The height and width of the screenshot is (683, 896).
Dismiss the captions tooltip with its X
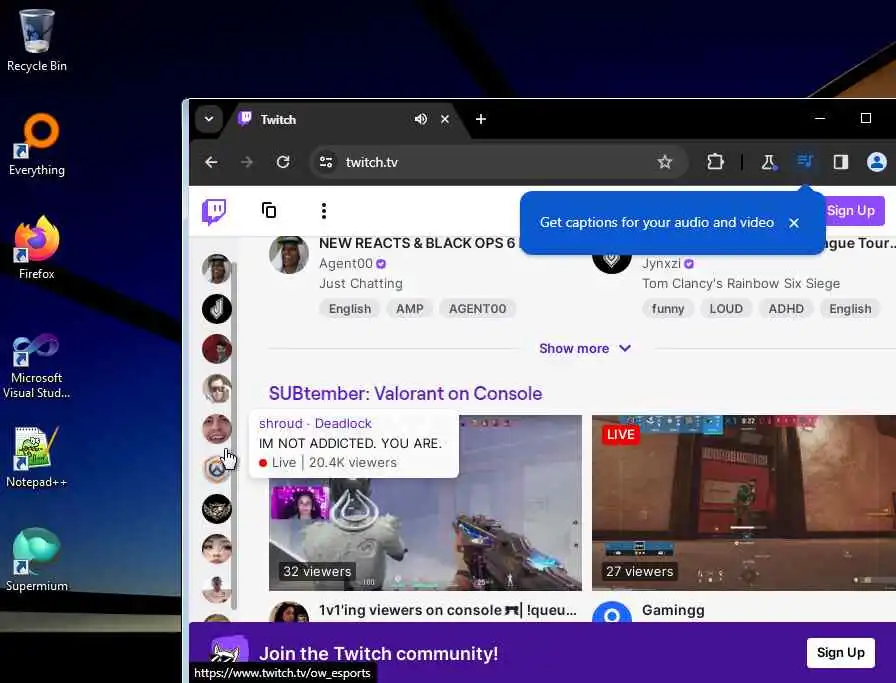coord(794,223)
